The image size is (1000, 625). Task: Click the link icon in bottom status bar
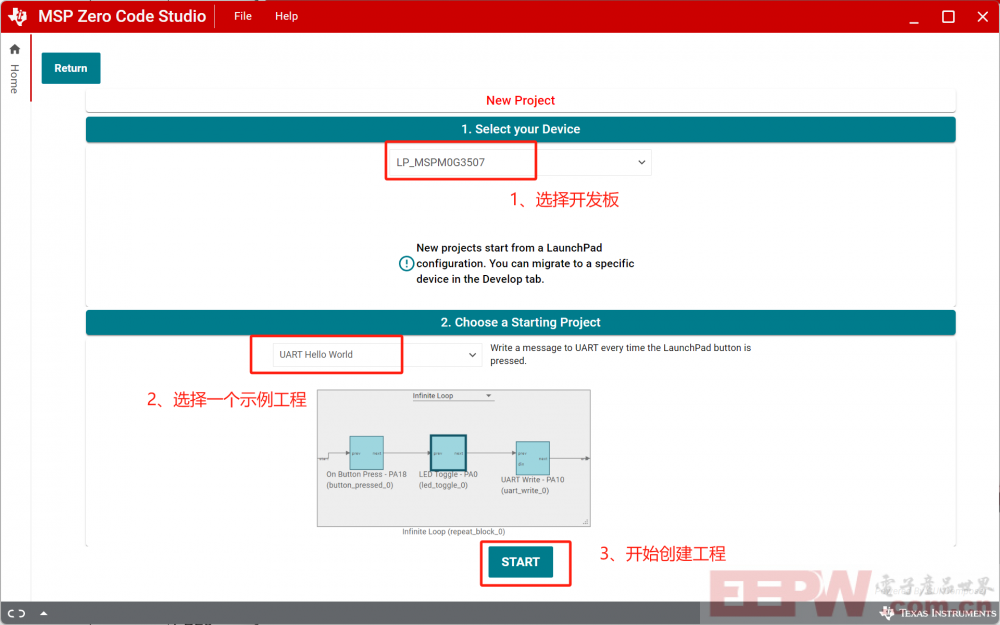17,614
